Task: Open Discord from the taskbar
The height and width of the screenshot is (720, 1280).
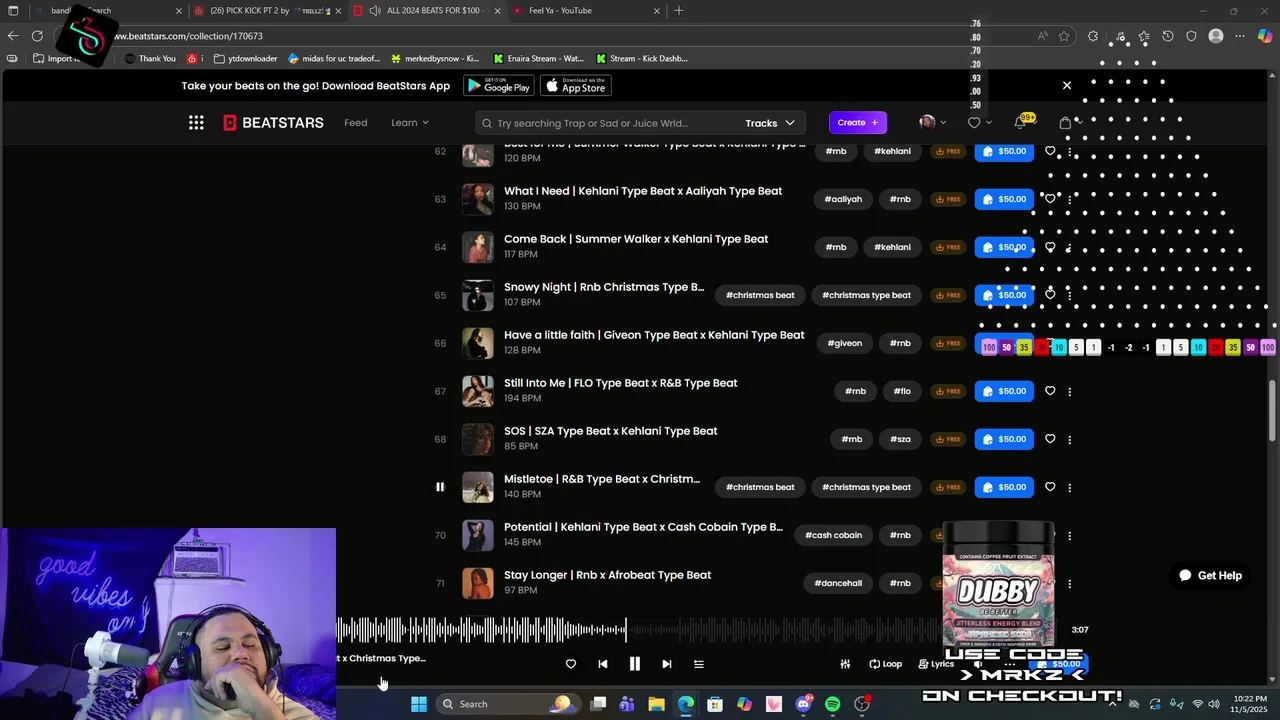Action: point(803,704)
